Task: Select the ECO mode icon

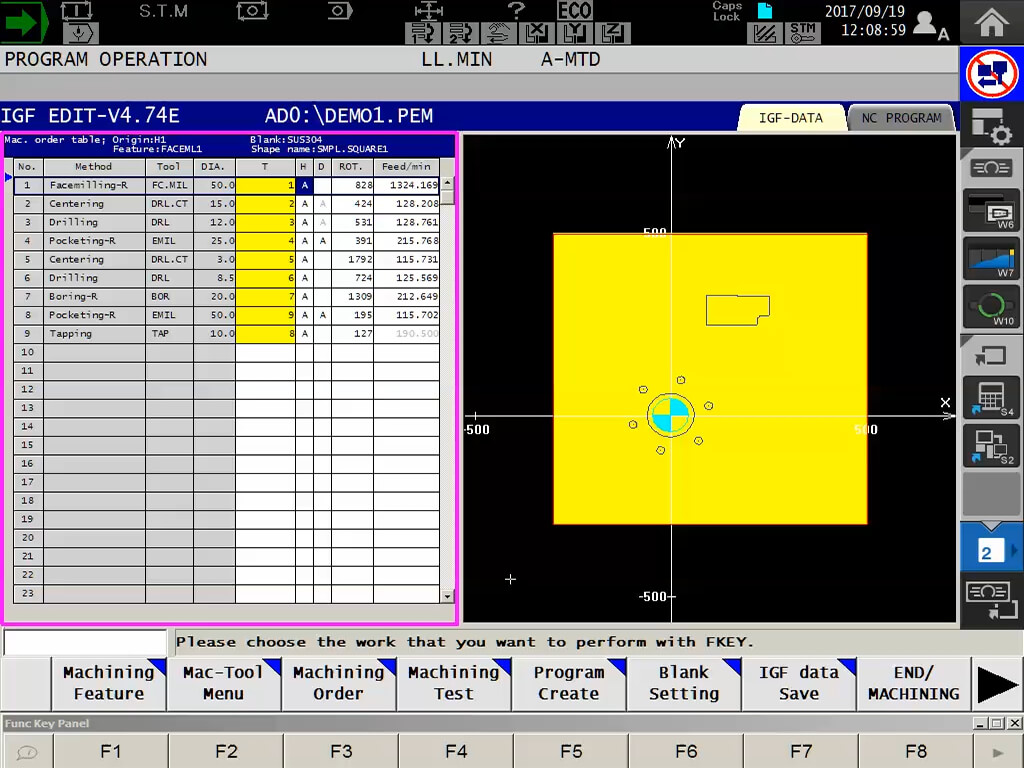Action: coord(575,11)
